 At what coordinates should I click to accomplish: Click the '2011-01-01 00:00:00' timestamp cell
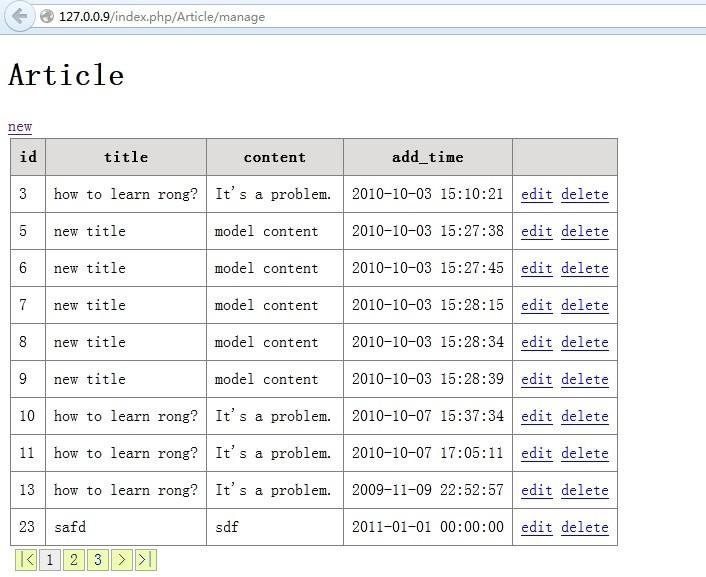(428, 527)
